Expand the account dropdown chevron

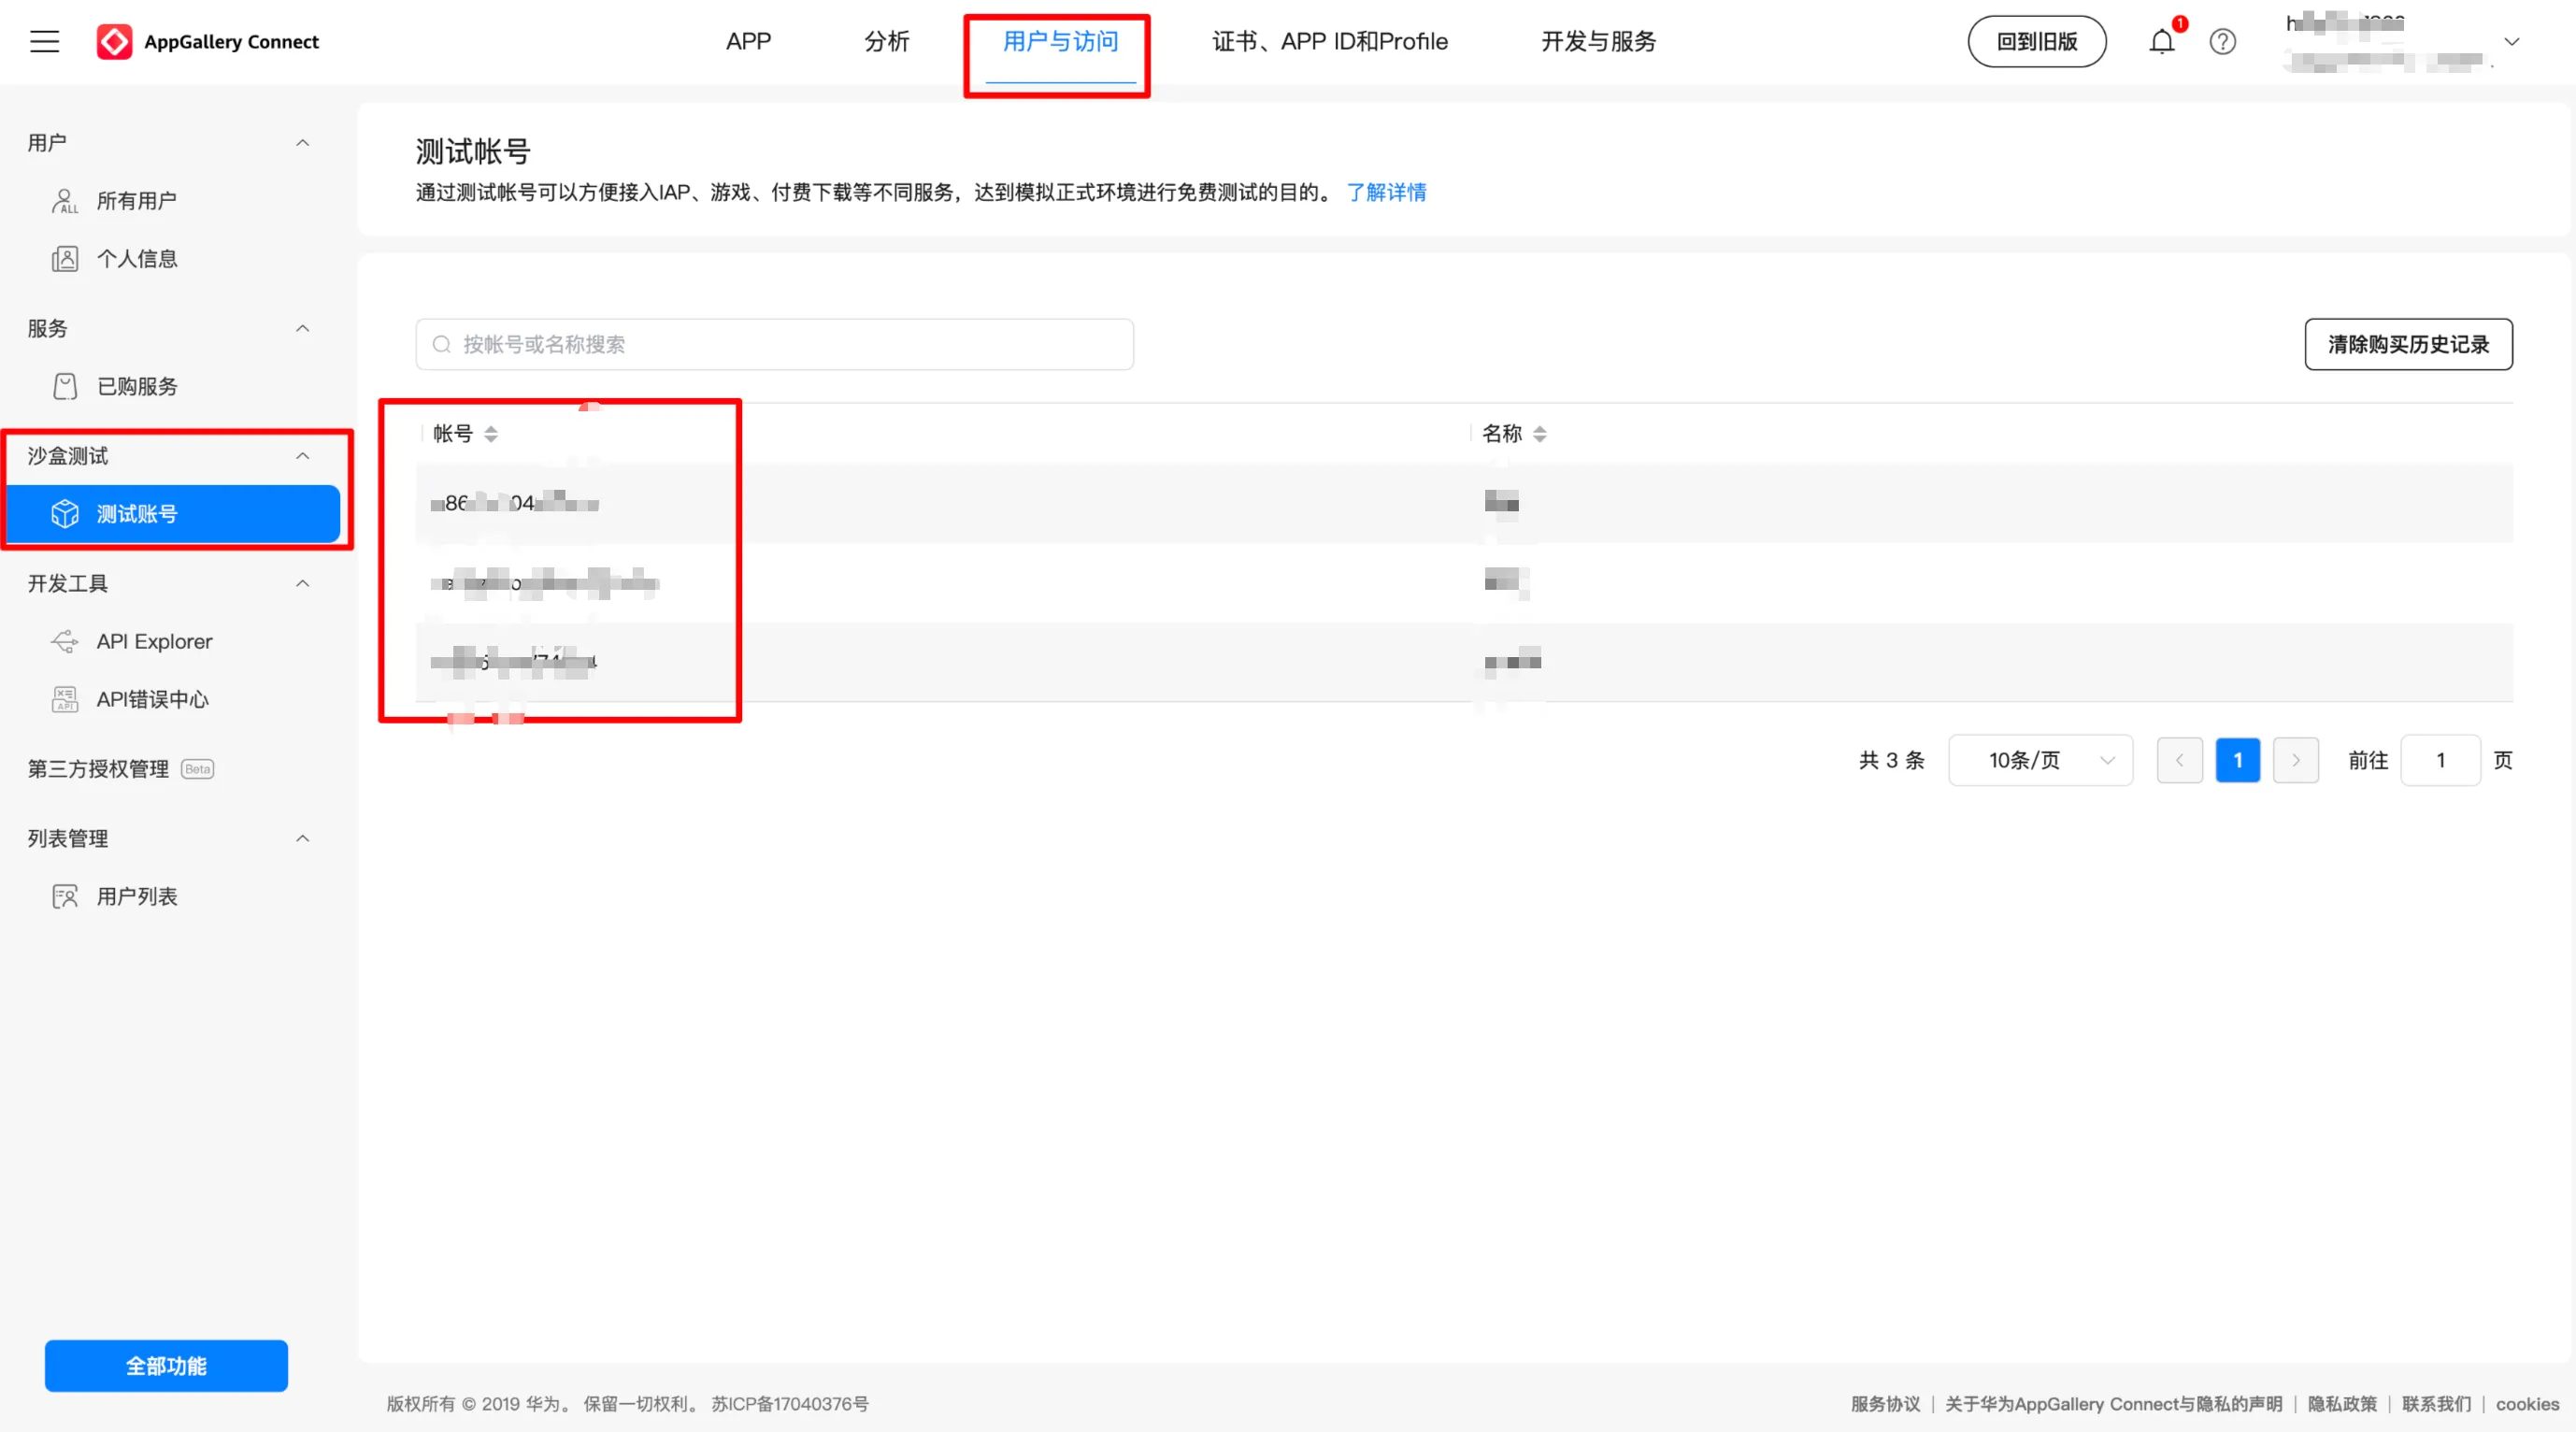pos(2511,41)
